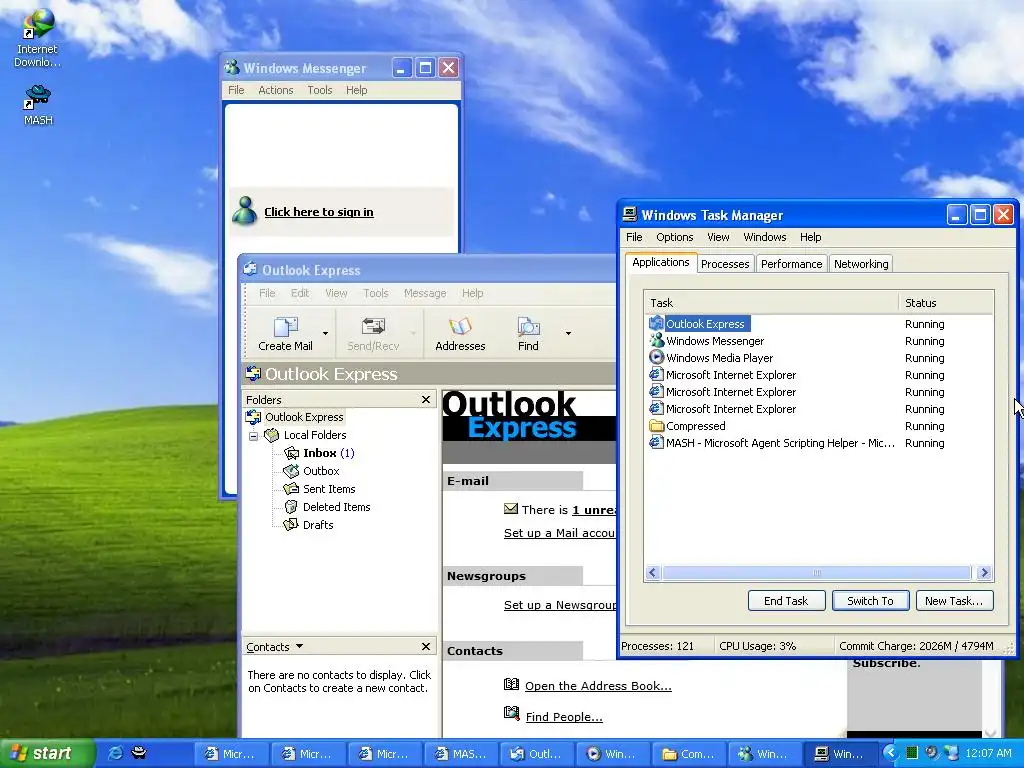Click the Create Mail toolbar icon
Screen dimensions: 1024x768
(285, 334)
